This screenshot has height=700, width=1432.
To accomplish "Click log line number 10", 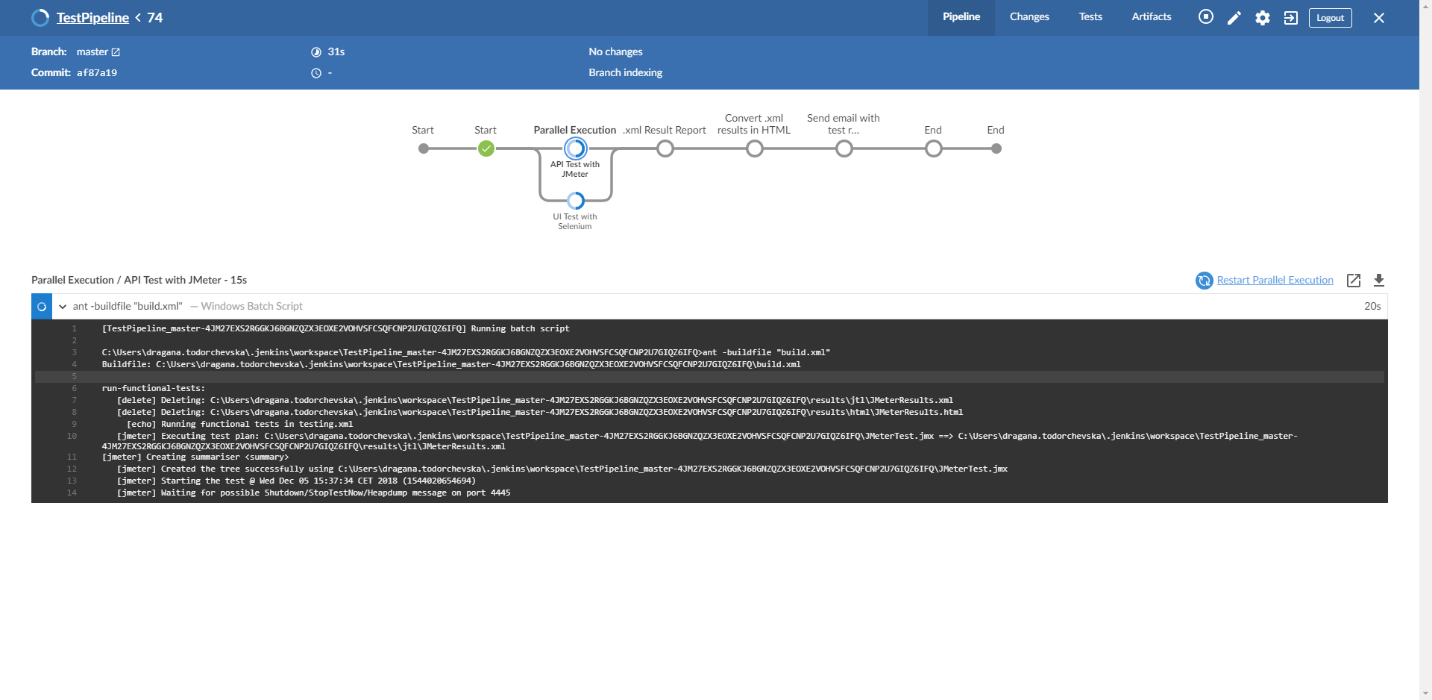I will pyautogui.click(x=72, y=436).
